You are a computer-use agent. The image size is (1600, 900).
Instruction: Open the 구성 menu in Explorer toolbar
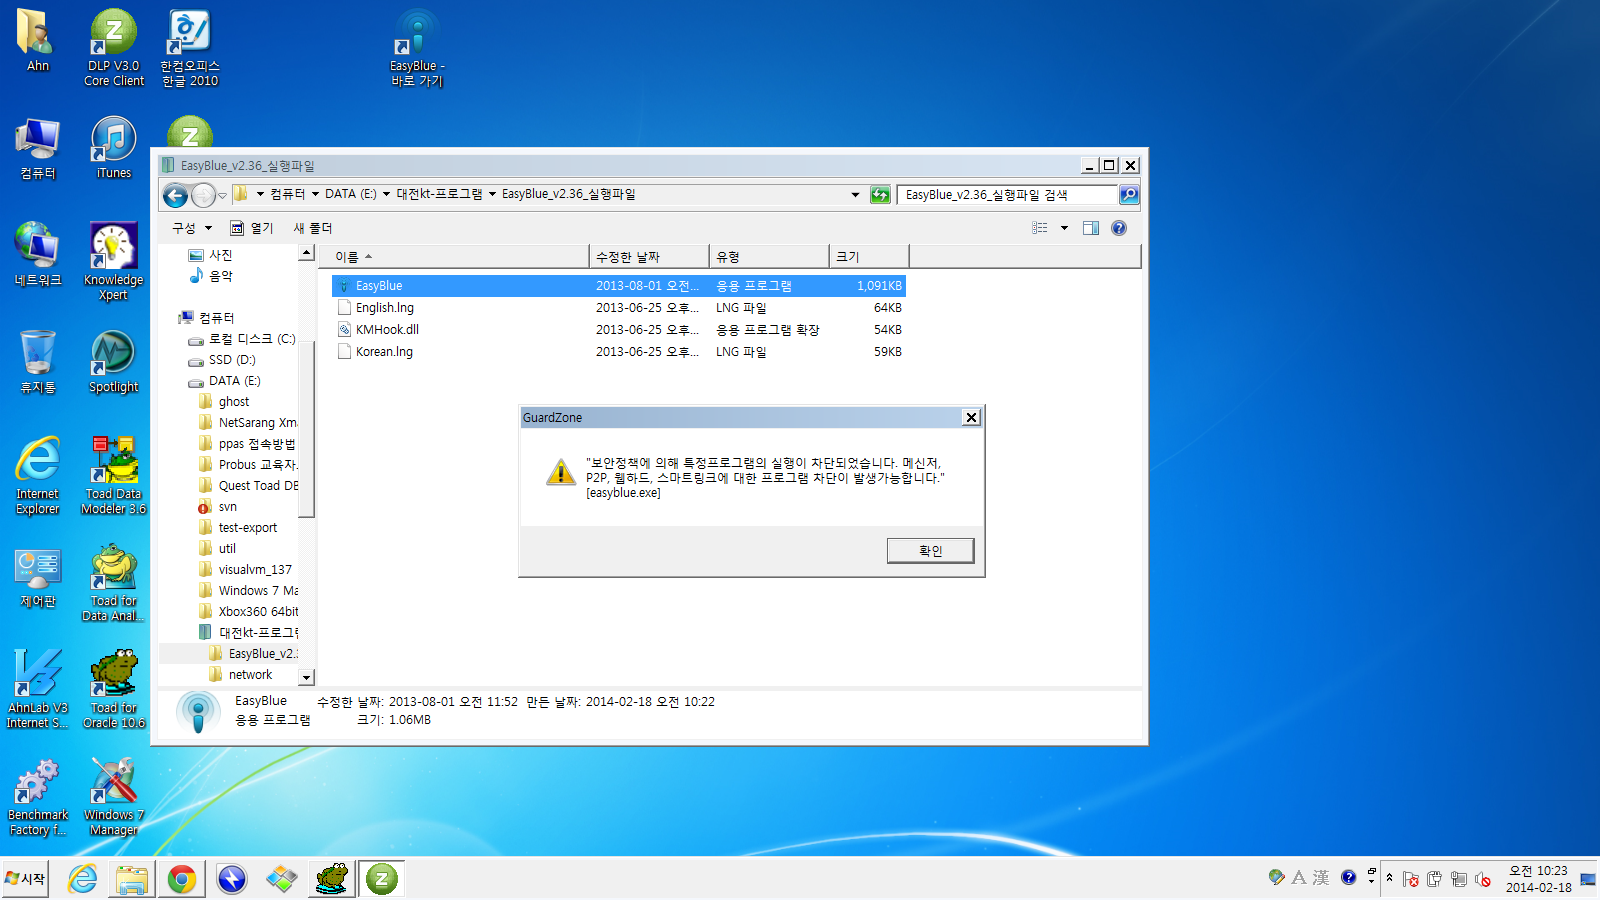191,228
